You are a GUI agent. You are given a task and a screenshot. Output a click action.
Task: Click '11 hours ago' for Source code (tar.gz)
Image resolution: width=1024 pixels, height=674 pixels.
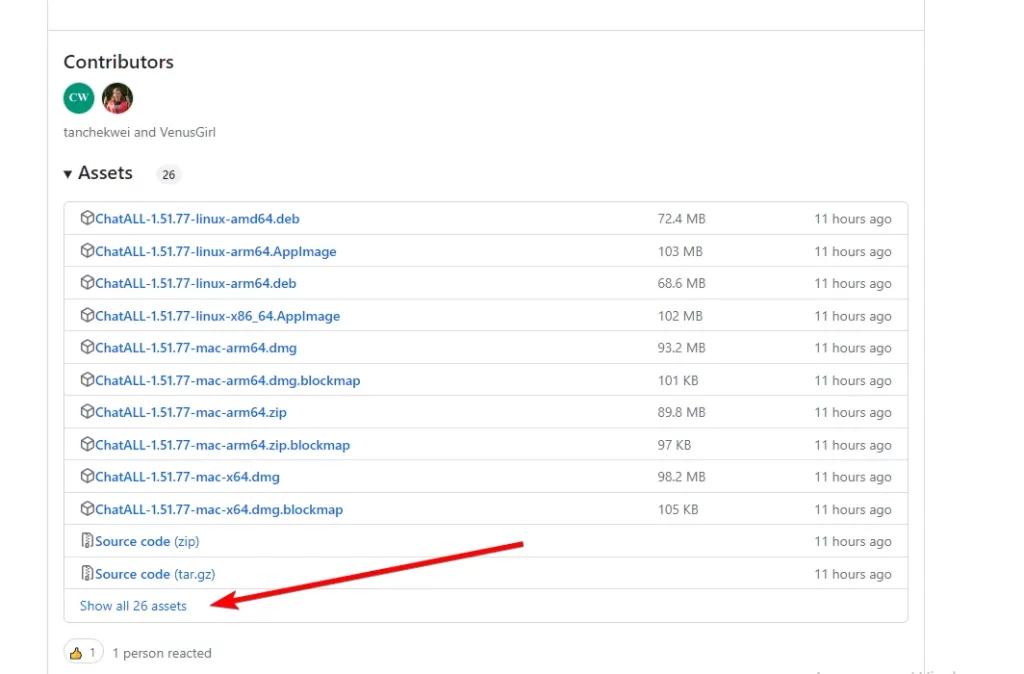coord(852,575)
